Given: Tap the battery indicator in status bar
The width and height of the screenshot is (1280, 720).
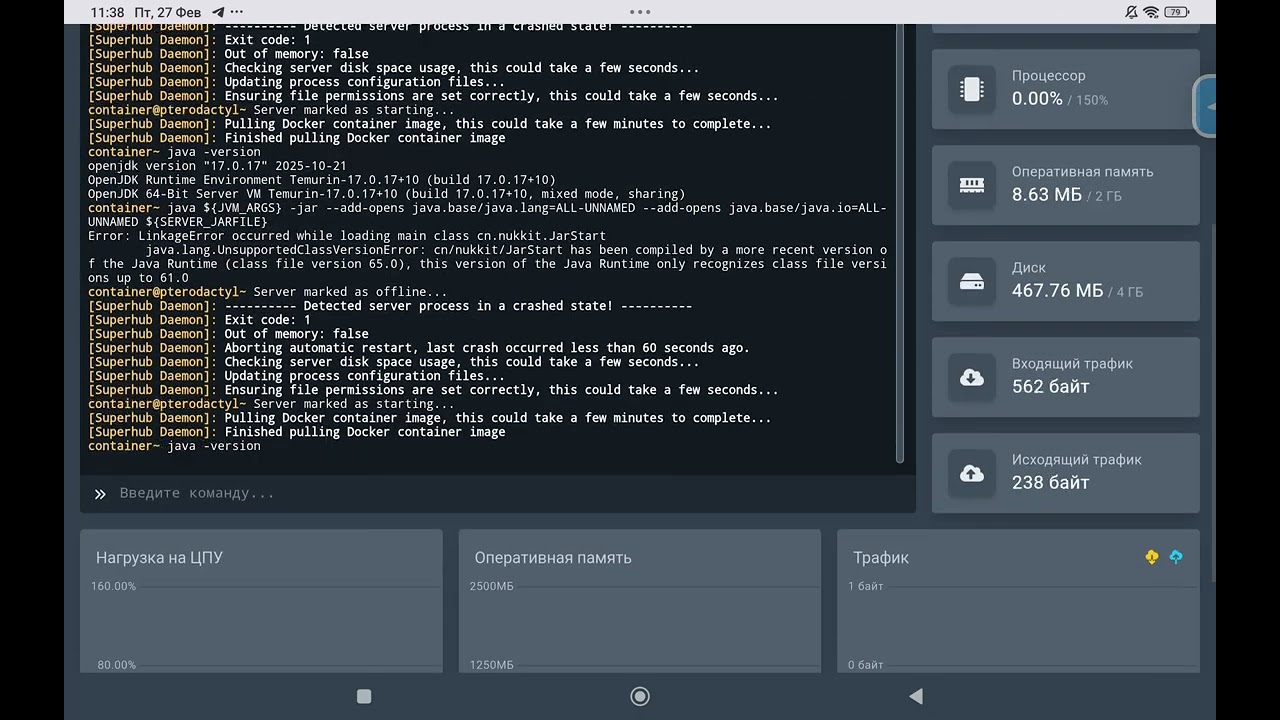Looking at the screenshot, I should tap(1176, 12).
